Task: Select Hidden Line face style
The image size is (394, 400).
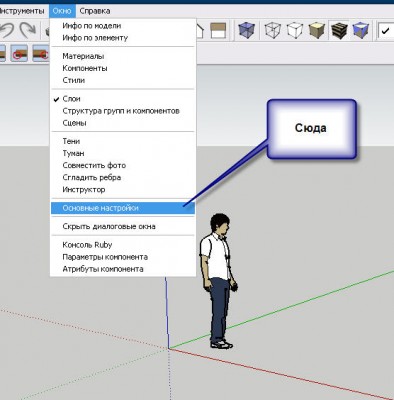Action: tap(295, 30)
